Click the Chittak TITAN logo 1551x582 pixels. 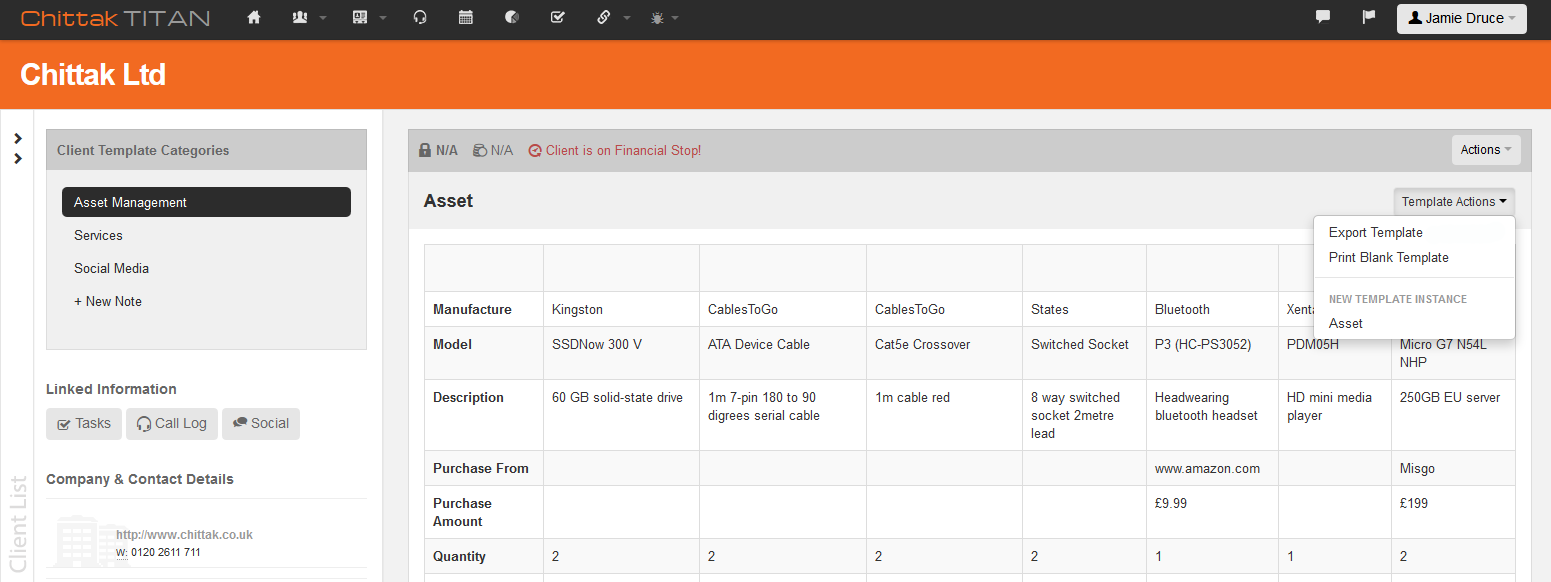(x=115, y=18)
